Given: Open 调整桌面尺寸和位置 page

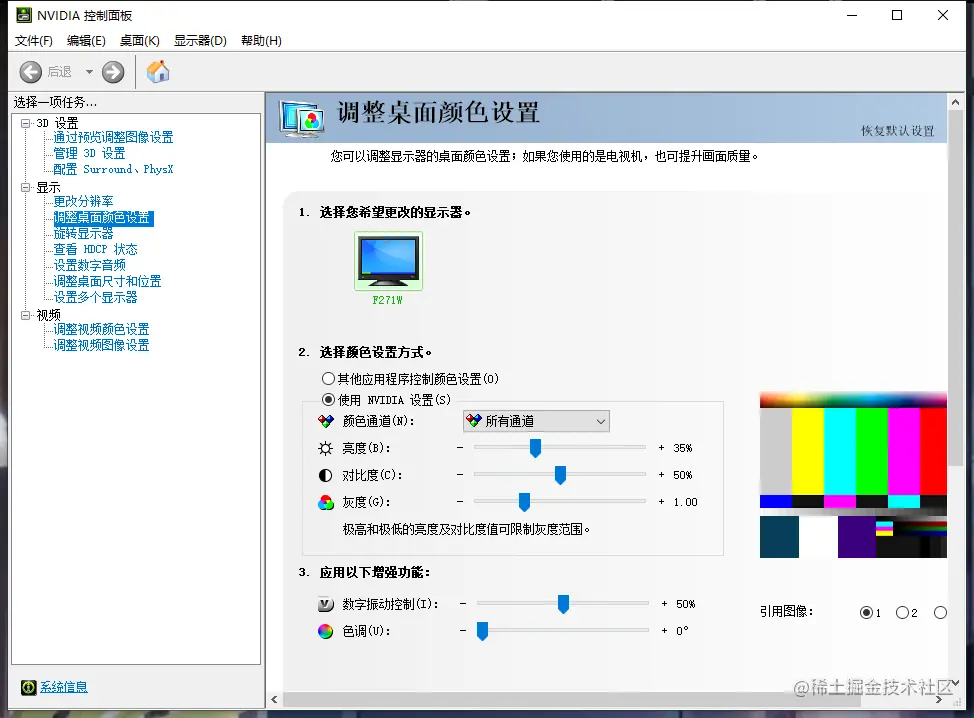Looking at the screenshot, I should (107, 281).
